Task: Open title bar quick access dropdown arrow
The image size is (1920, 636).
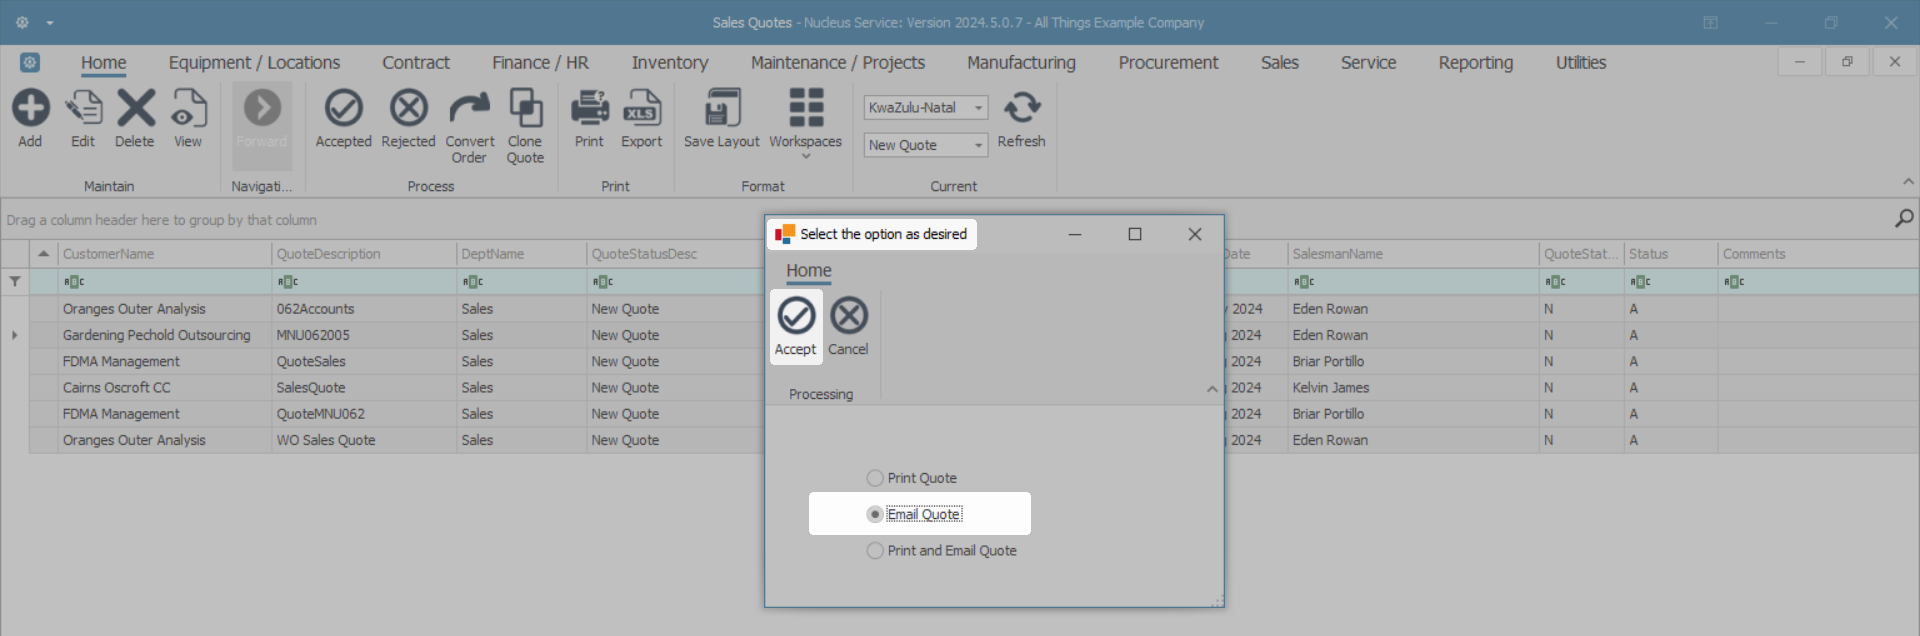Action: tap(49, 22)
